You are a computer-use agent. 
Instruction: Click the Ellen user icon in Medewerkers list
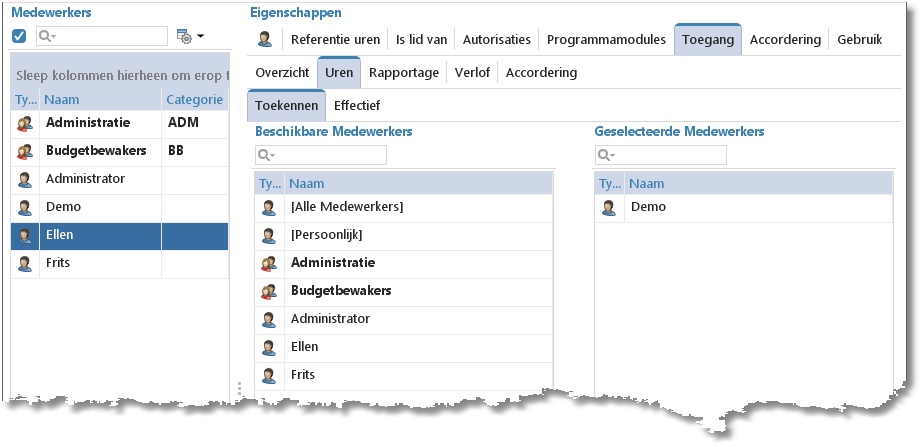coord(25,236)
